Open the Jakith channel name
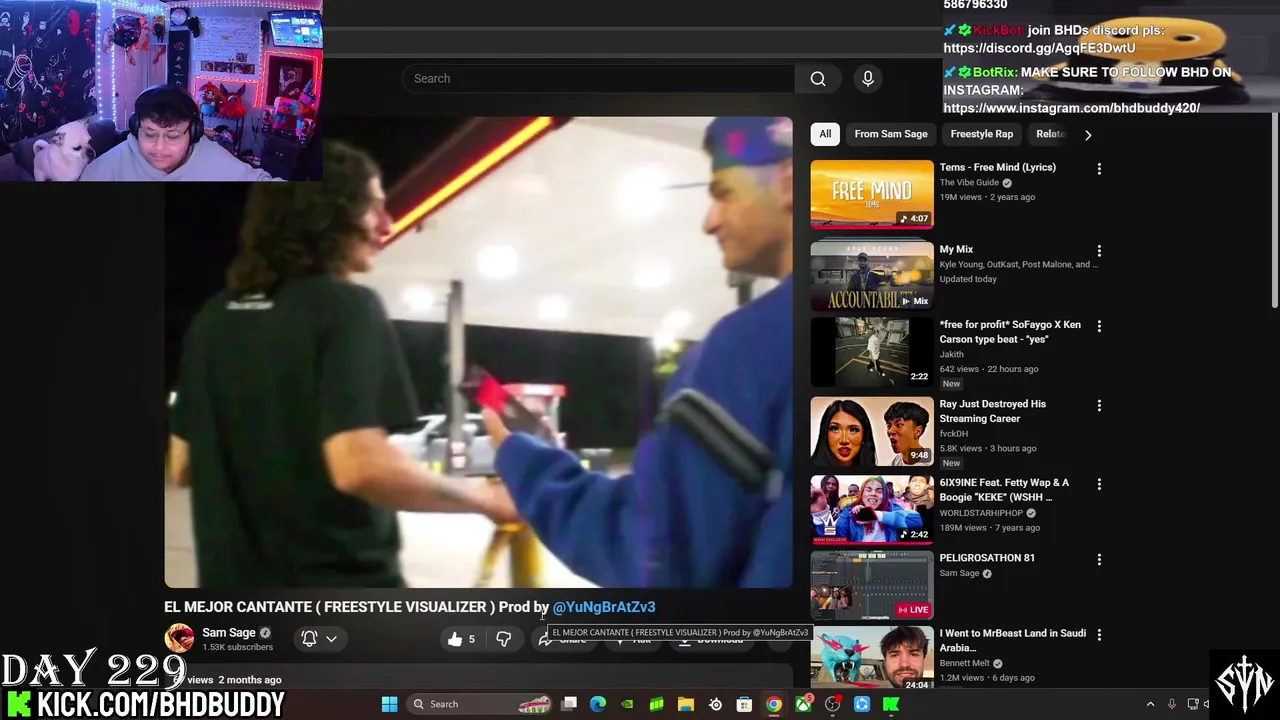This screenshot has width=1280, height=720. click(951, 354)
